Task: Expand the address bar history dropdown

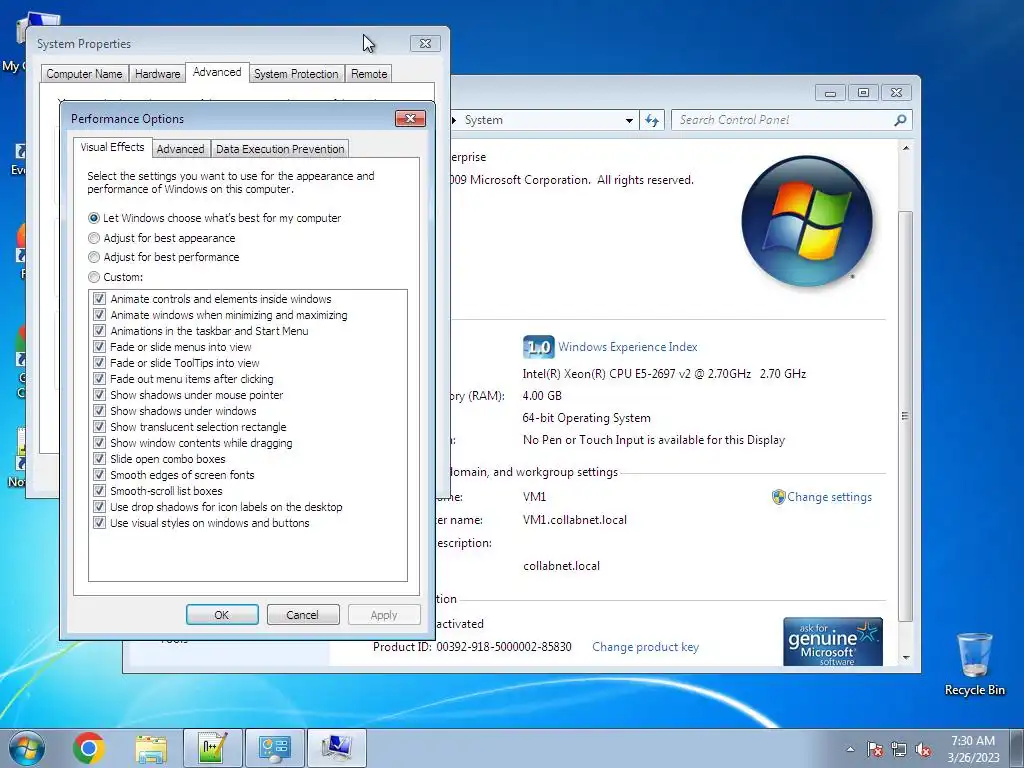Action: [629, 120]
